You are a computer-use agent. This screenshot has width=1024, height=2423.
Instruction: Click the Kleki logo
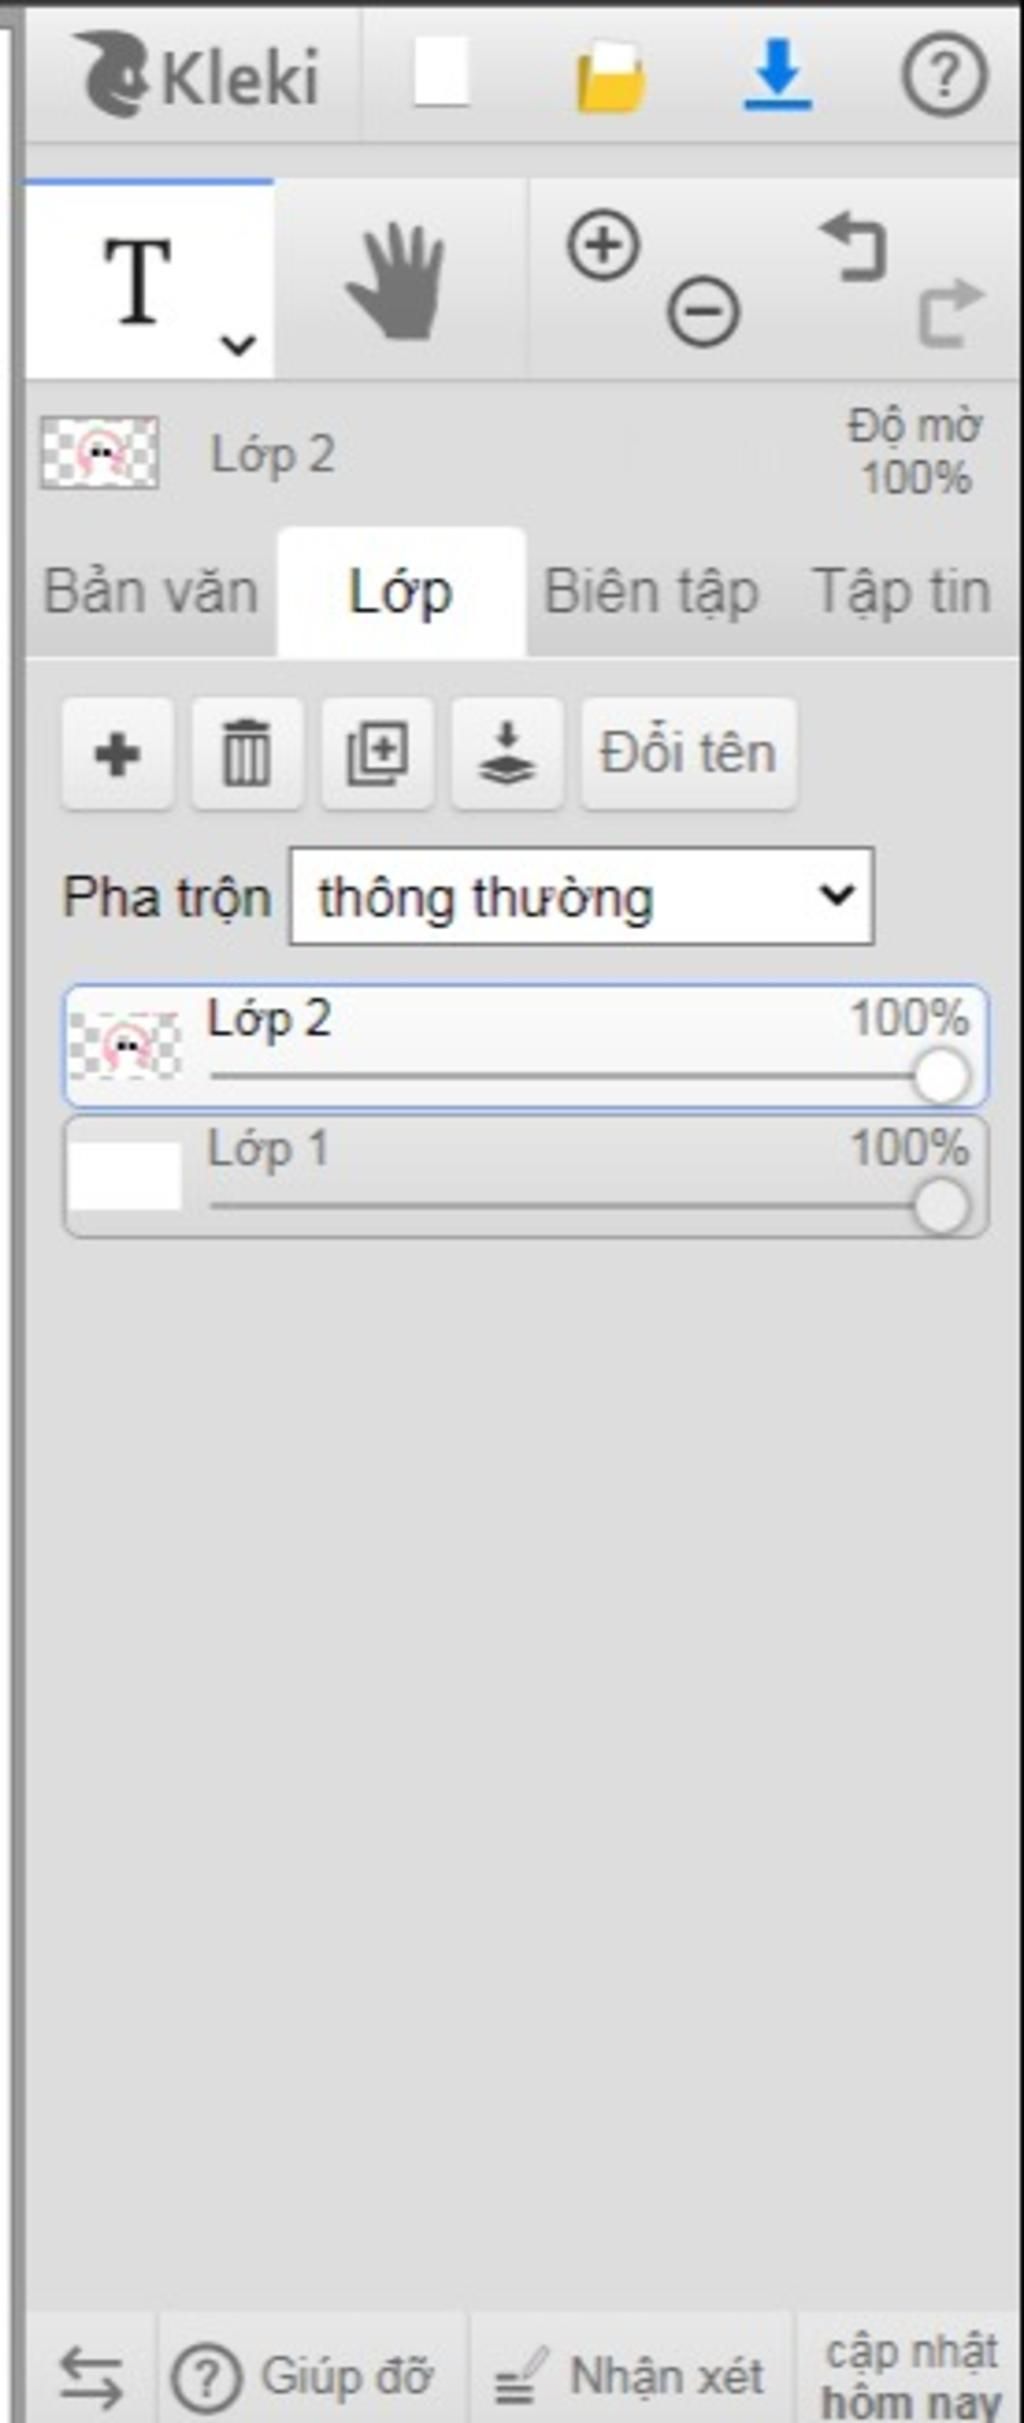[198, 75]
